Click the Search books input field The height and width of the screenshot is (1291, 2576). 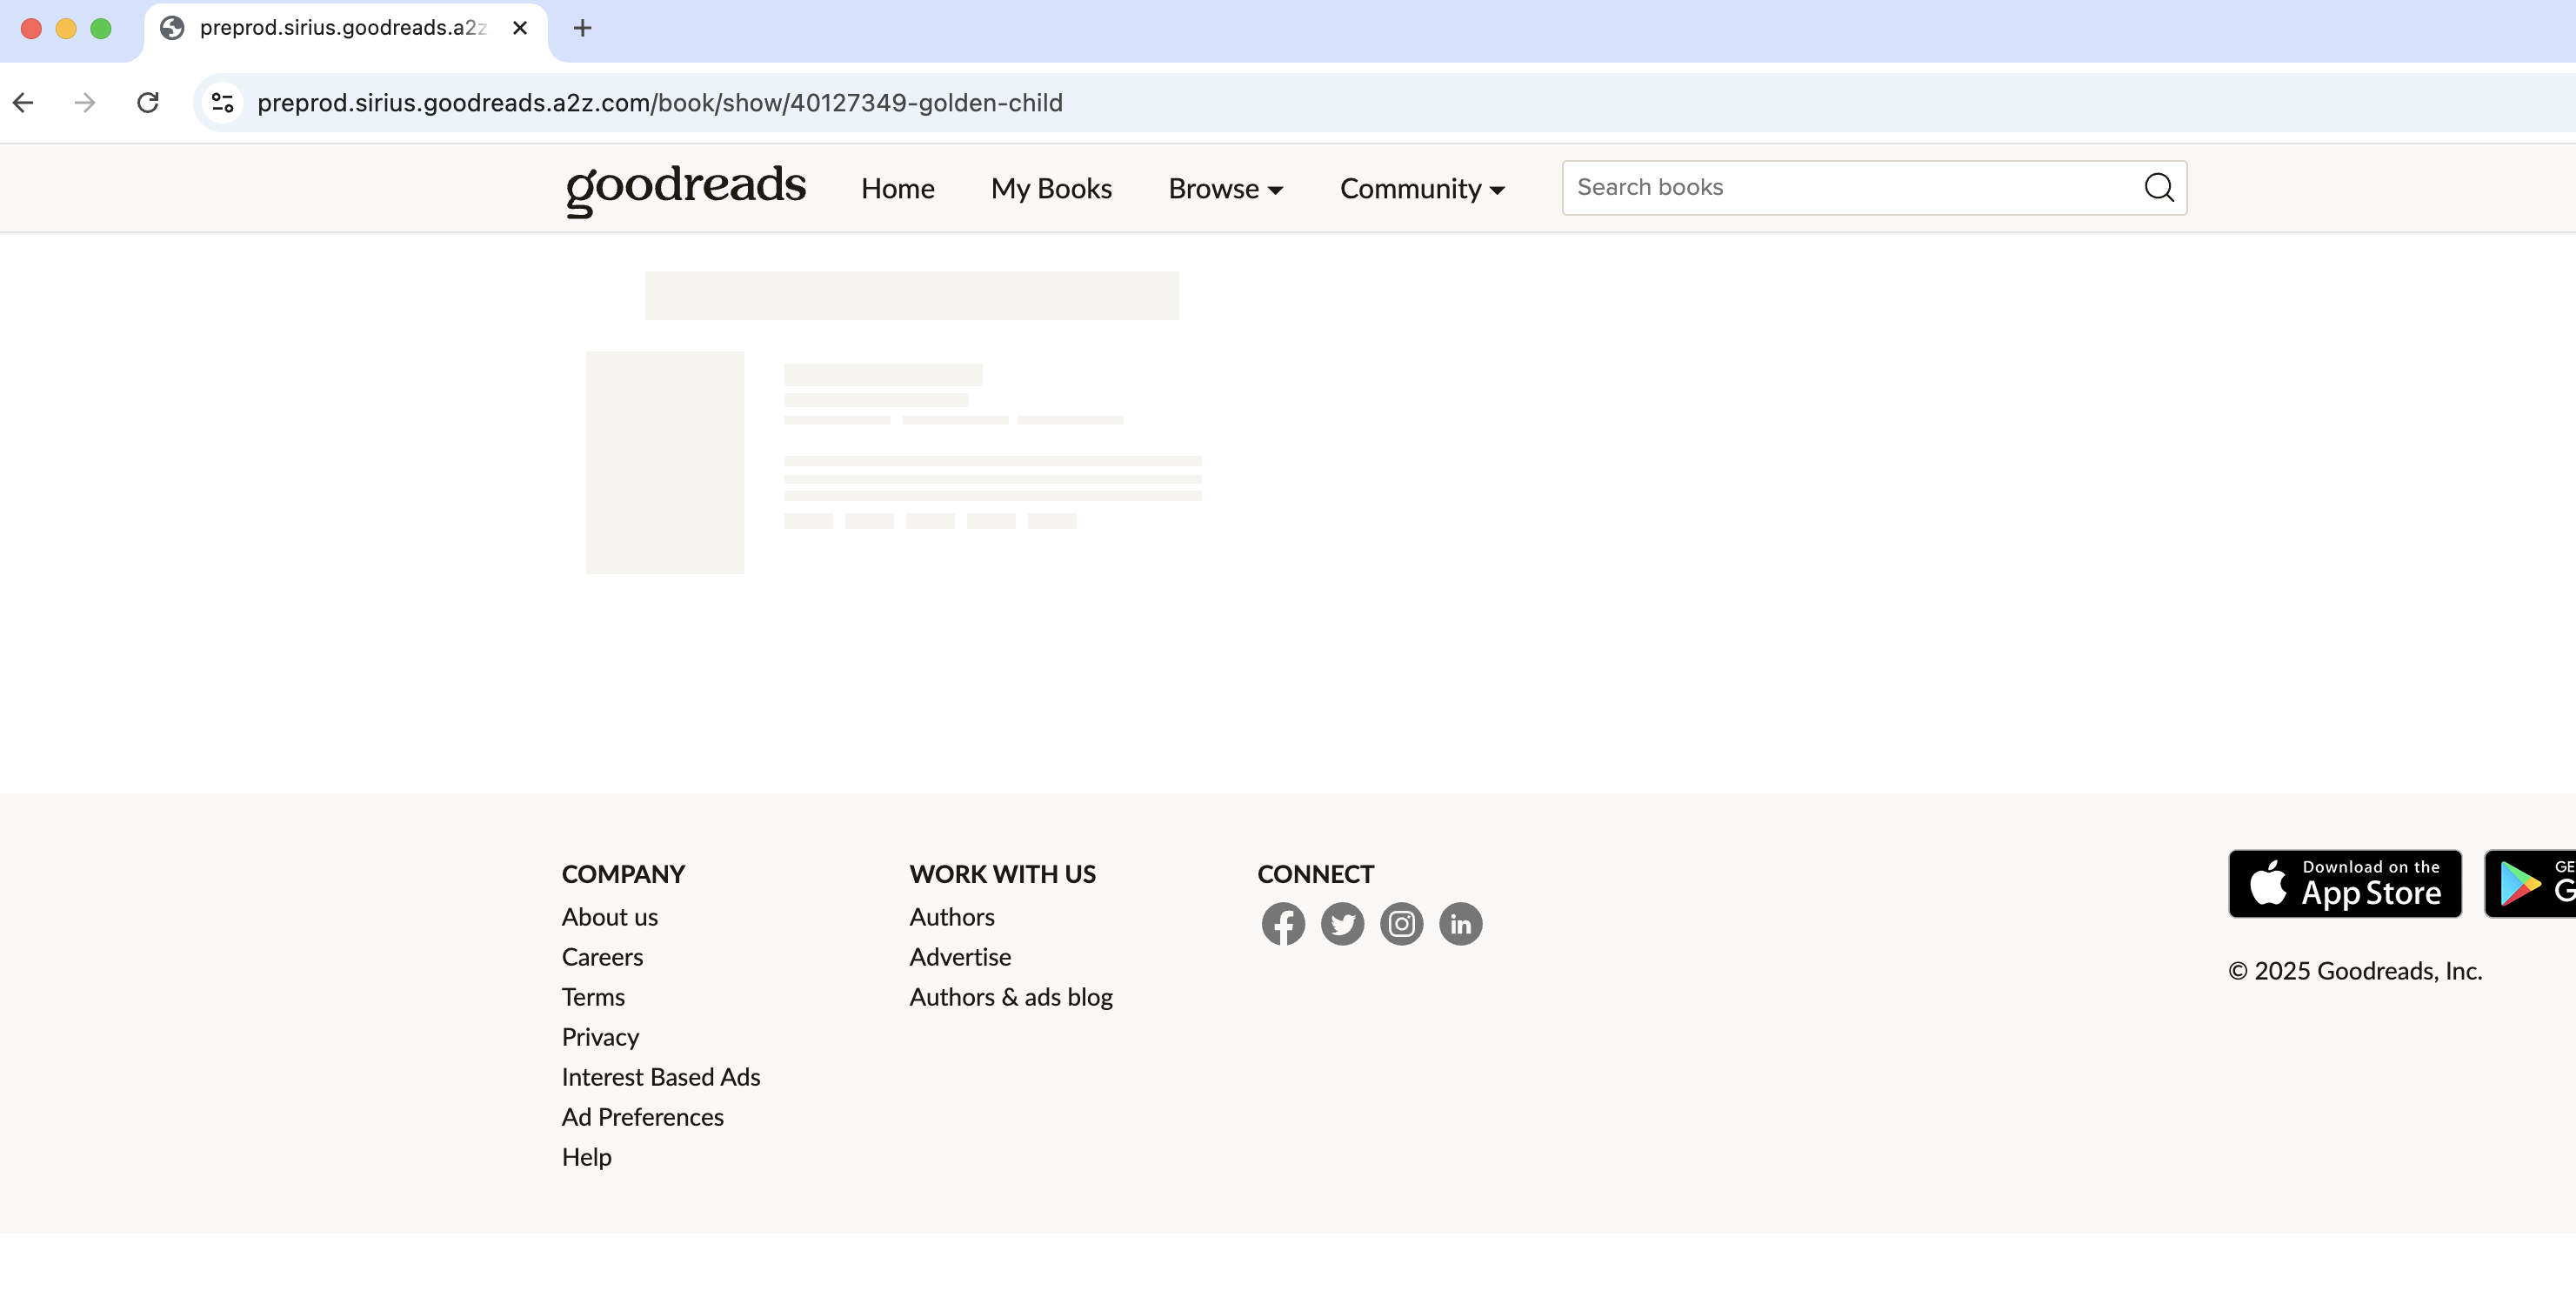point(1850,187)
